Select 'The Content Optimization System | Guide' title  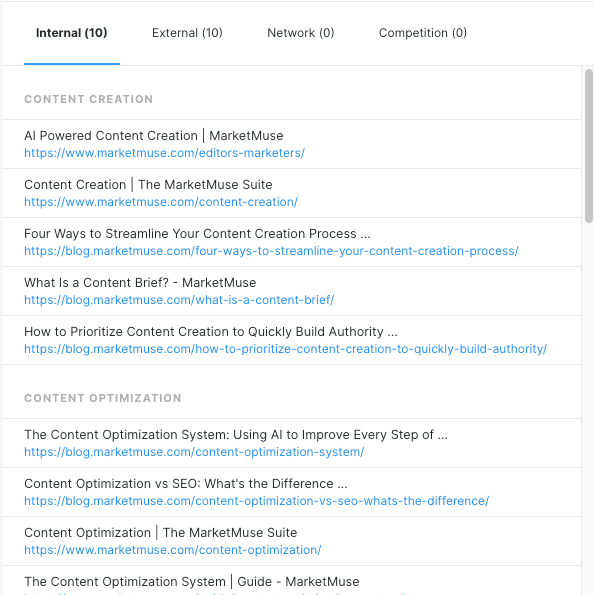pos(192,582)
